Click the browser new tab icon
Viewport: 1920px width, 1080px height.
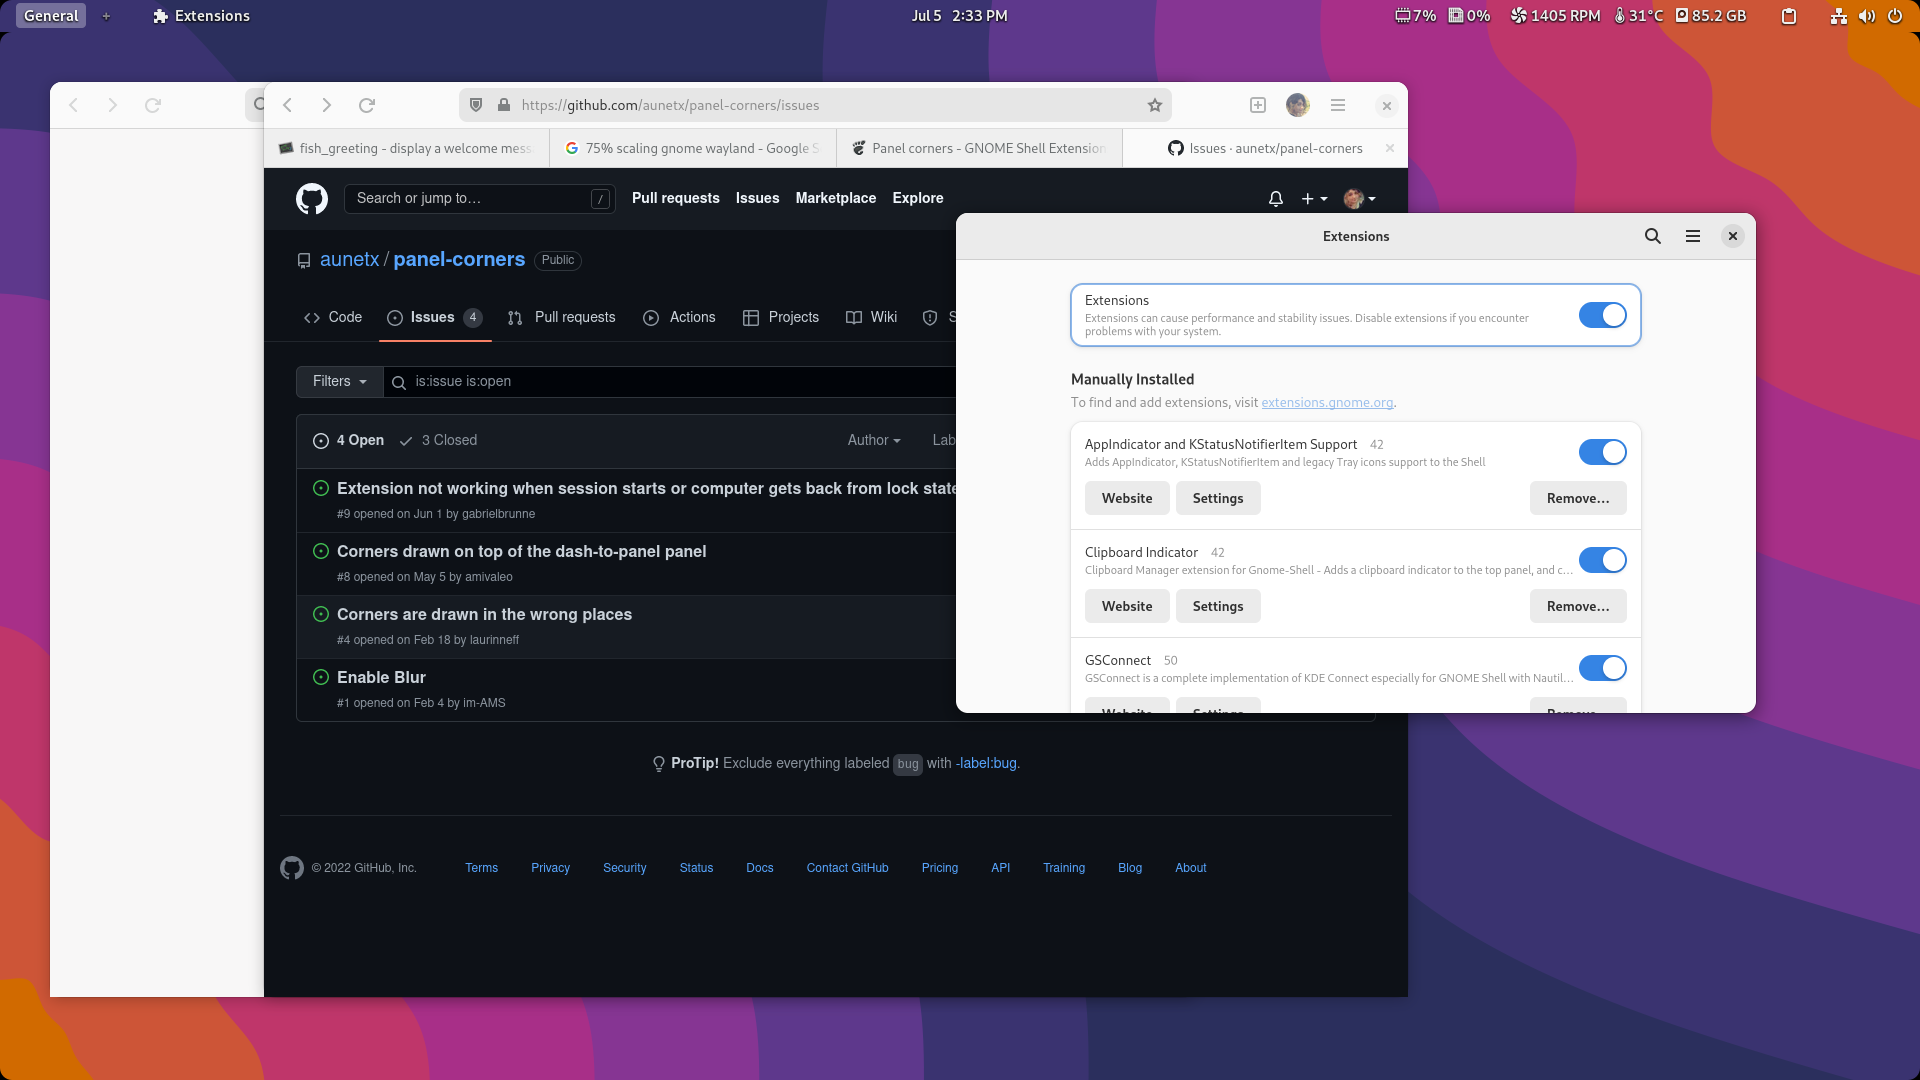click(1258, 105)
